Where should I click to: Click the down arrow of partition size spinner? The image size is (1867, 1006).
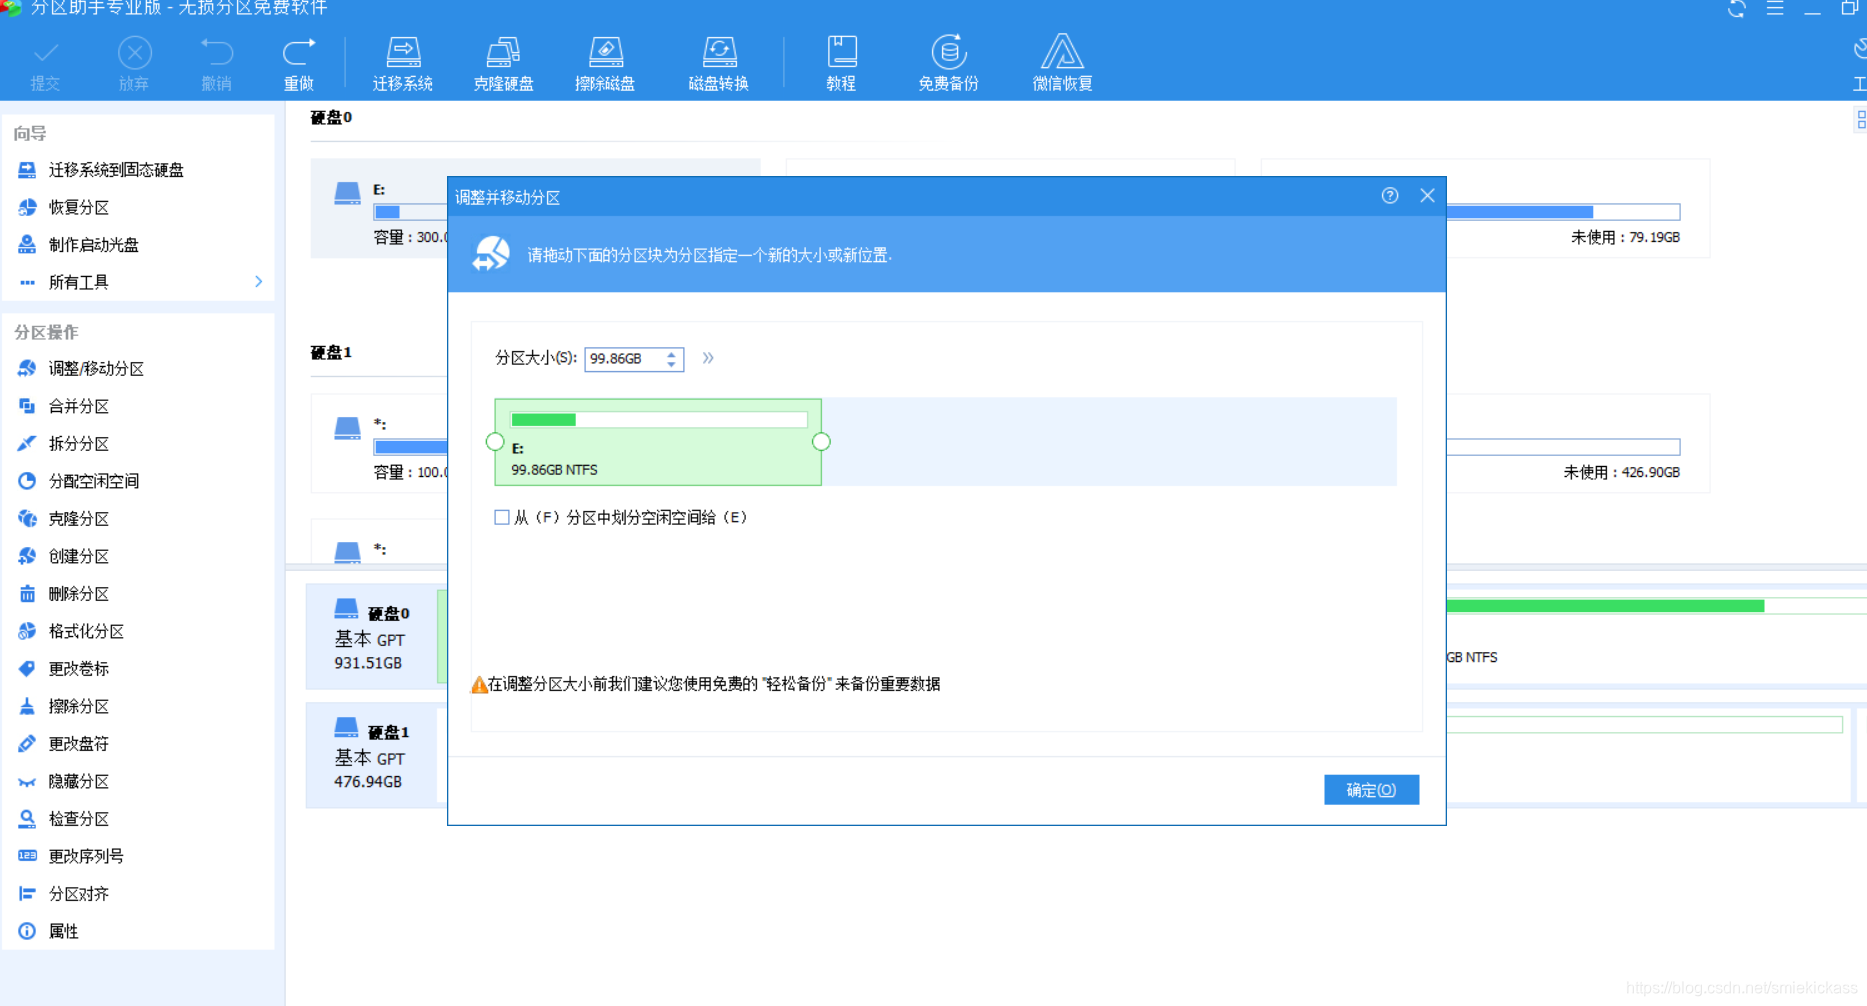tap(672, 364)
